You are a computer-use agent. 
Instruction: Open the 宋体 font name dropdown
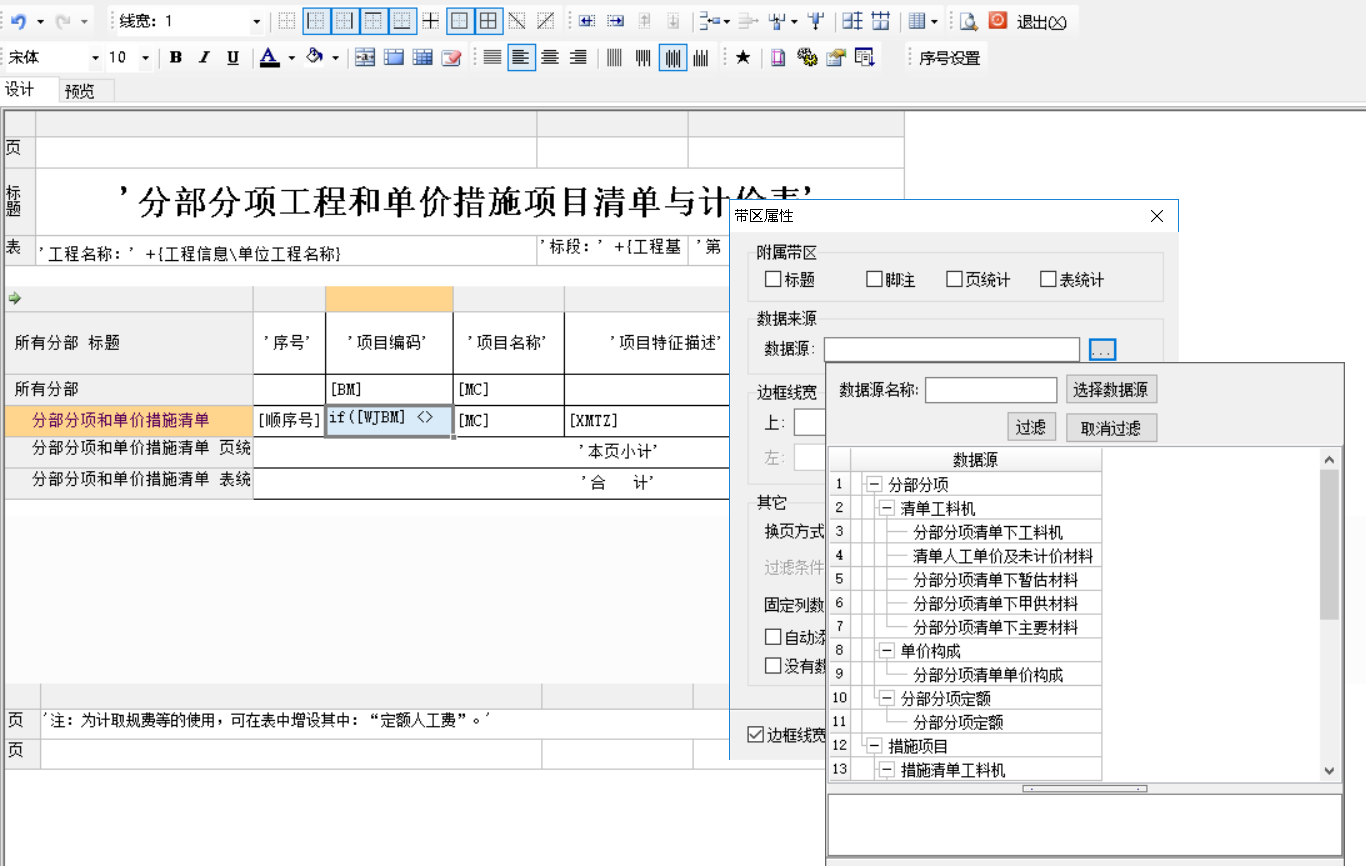95,58
